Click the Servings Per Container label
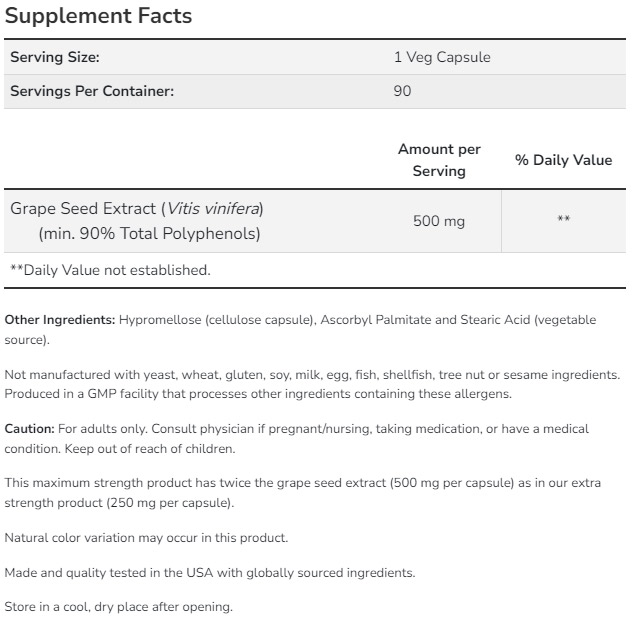The width and height of the screenshot is (632, 618). tap(92, 91)
